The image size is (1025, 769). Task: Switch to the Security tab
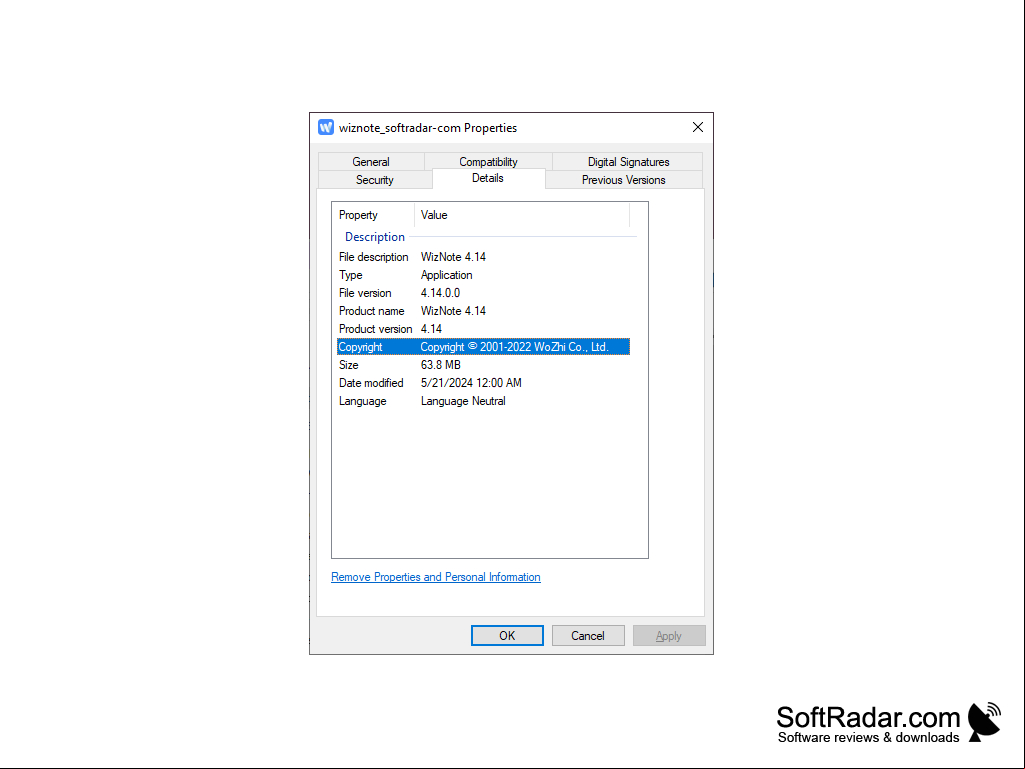click(x=375, y=180)
